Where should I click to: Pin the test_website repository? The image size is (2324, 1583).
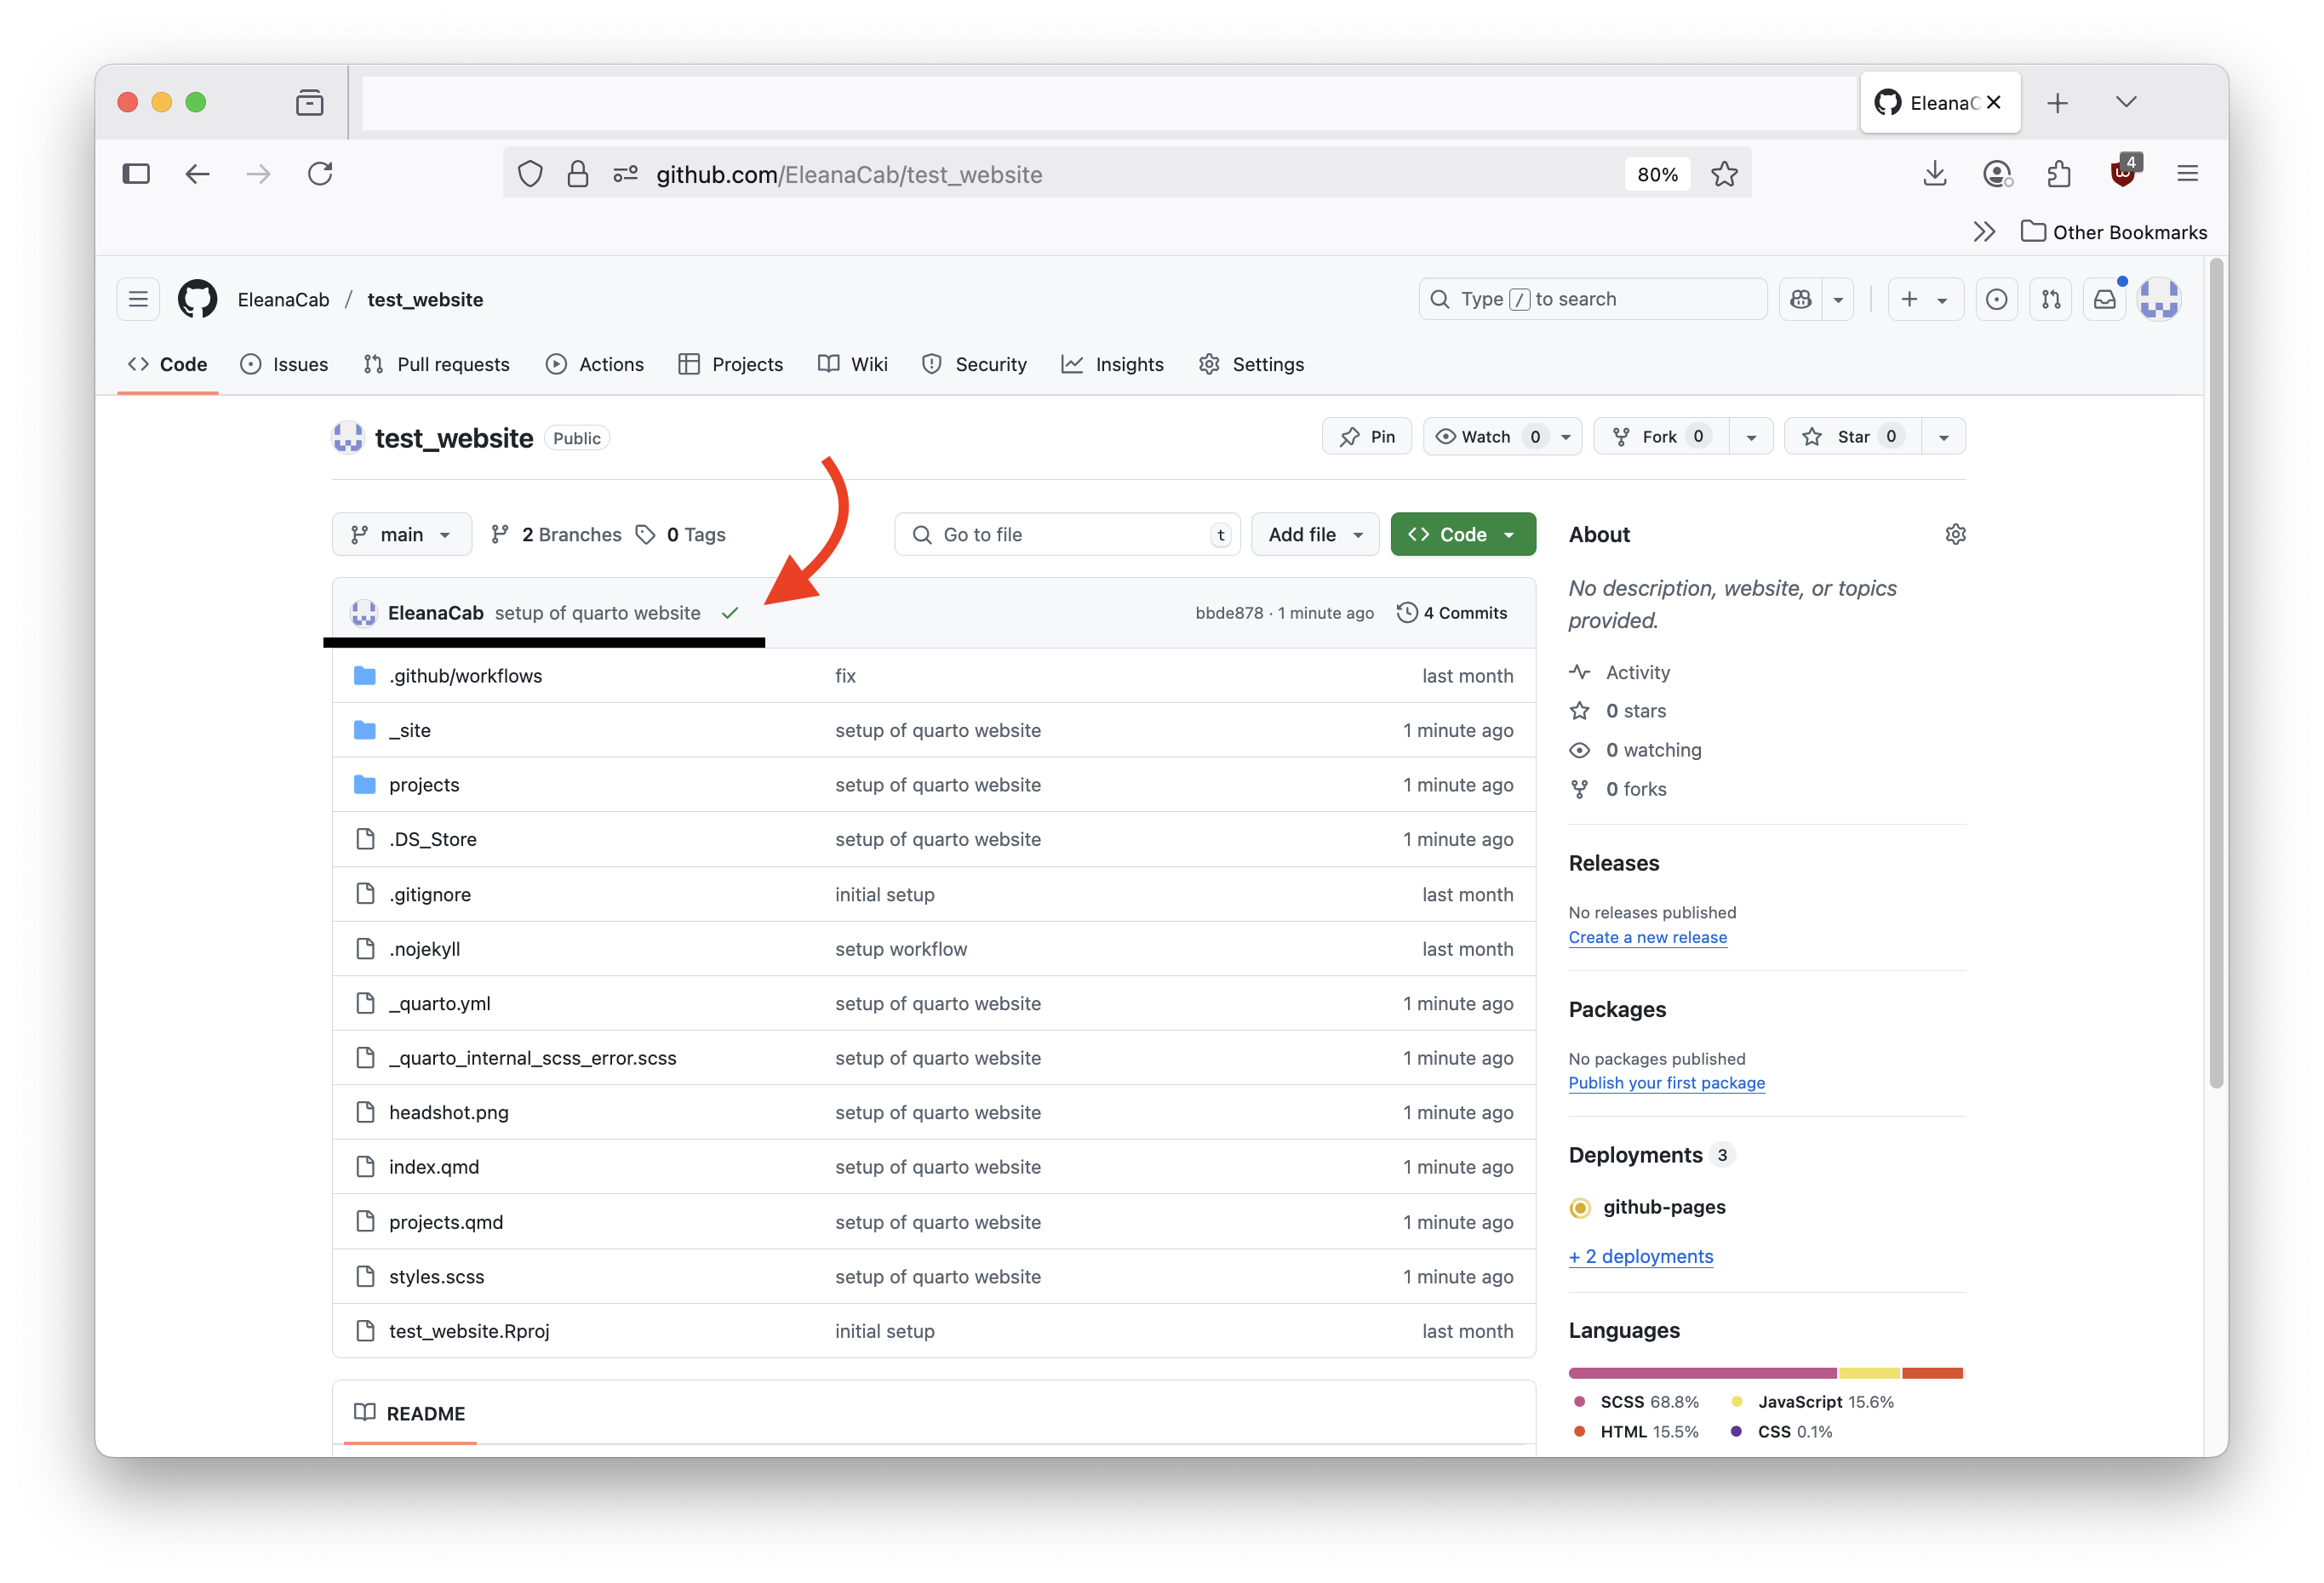click(1367, 436)
